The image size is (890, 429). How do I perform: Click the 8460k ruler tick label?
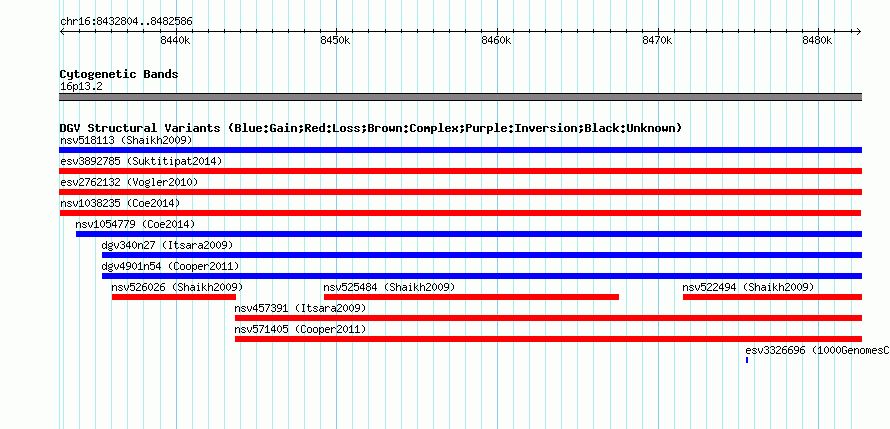click(497, 40)
